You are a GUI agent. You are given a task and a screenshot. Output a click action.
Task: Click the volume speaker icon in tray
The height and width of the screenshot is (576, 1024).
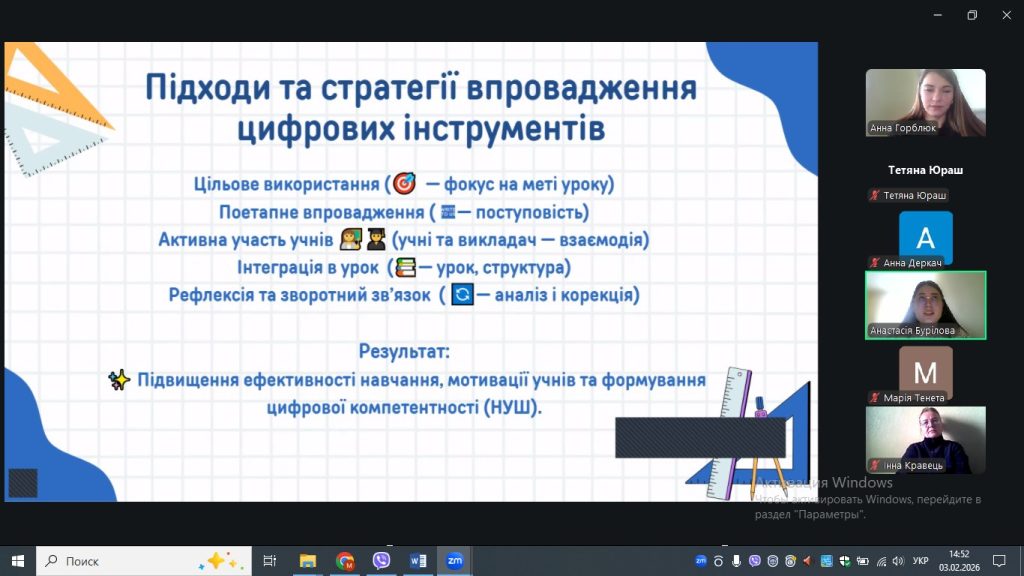896,561
